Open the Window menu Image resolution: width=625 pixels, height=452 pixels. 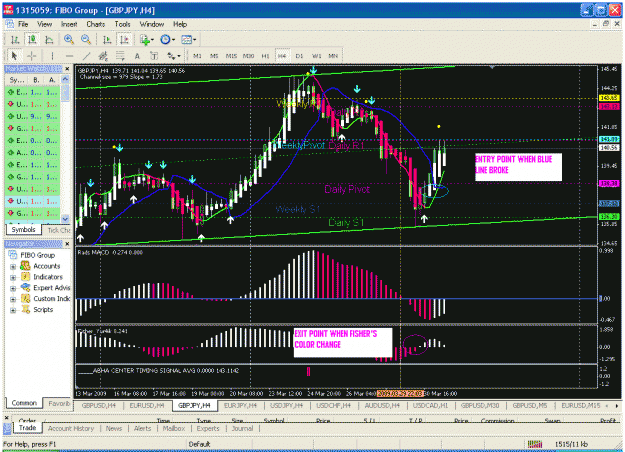[151, 24]
